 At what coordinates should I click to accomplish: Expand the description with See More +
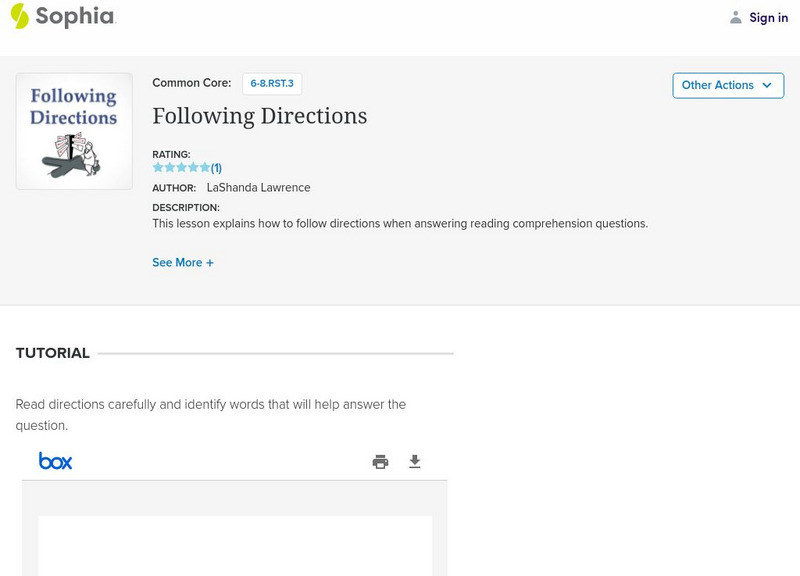pos(183,263)
